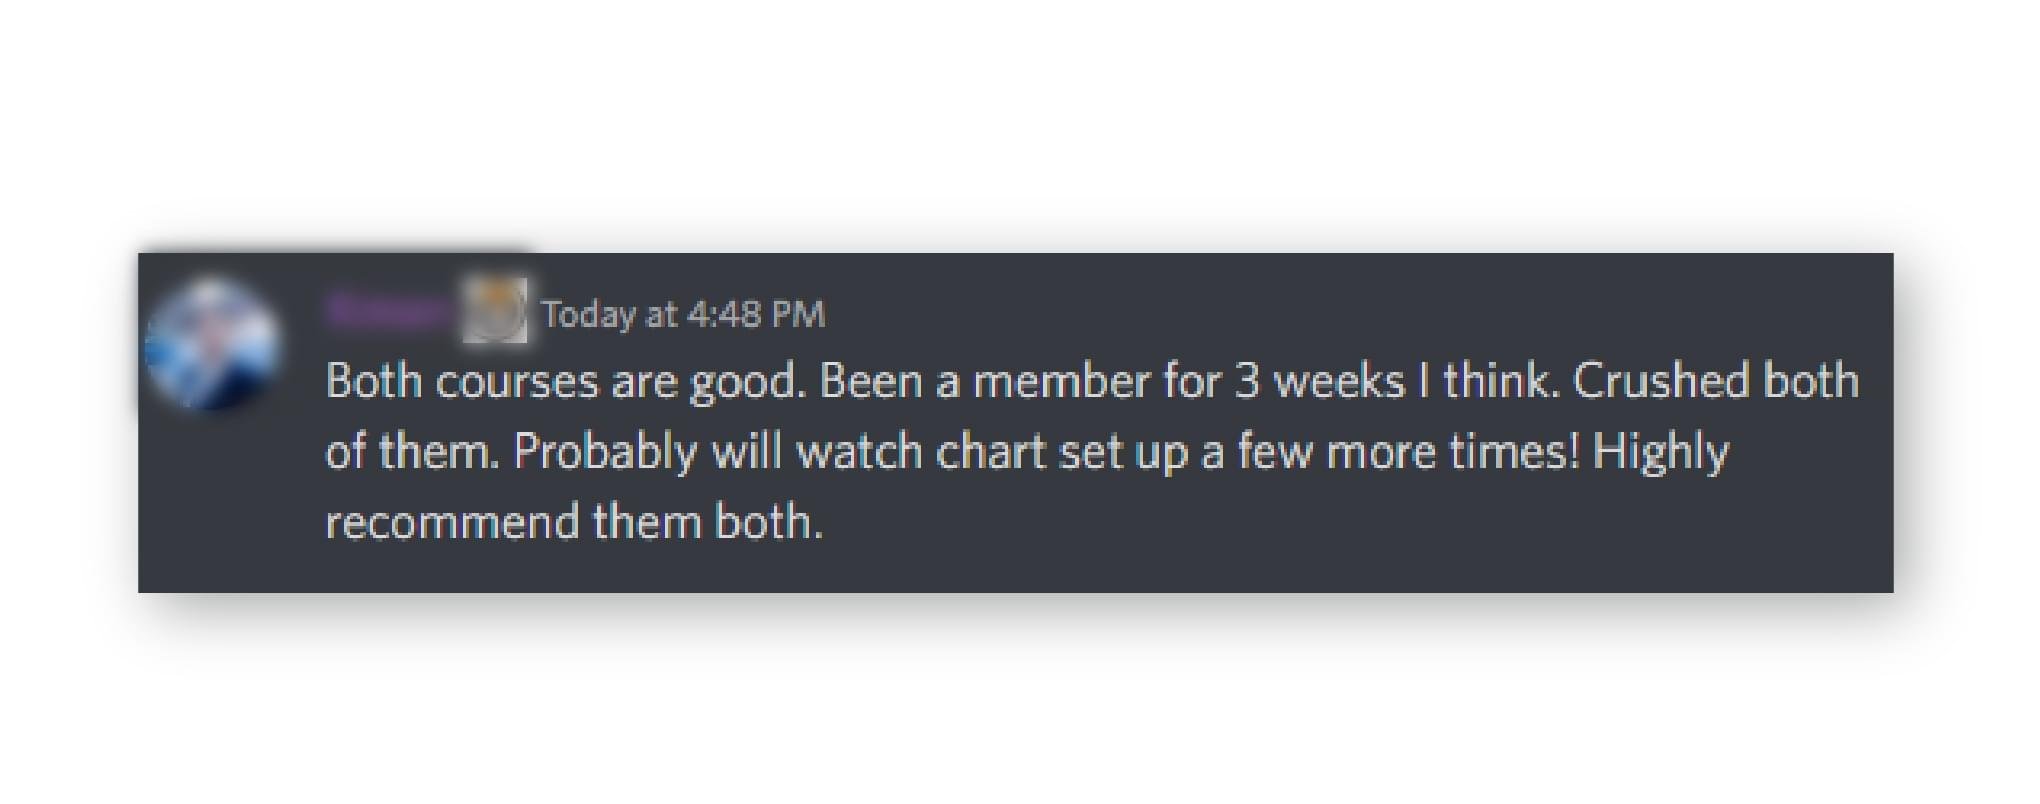Open the blurred purple username profile
Screen dimensions: 2040x804
click(x=390, y=311)
